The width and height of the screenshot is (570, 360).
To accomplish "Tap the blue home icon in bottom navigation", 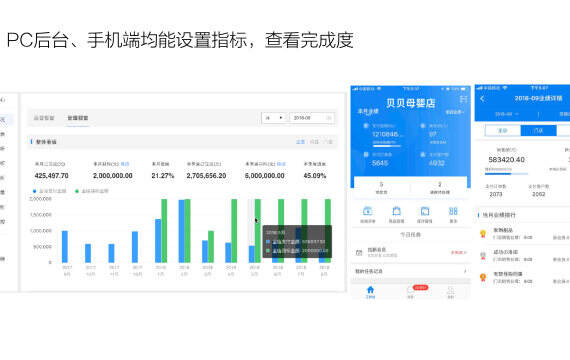I will pos(370,290).
